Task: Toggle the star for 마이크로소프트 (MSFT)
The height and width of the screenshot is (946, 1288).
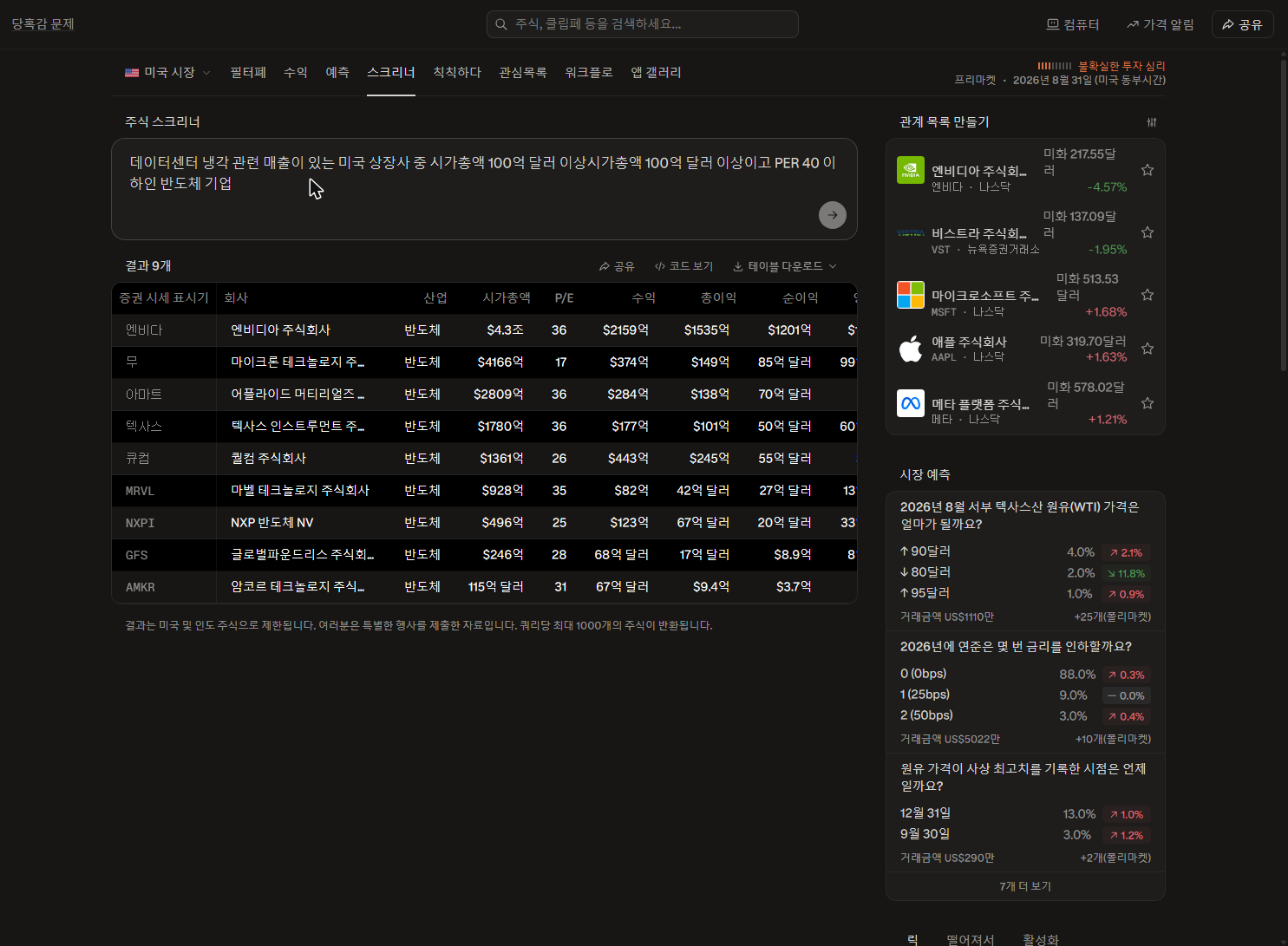Action: pyautogui.click(x=1147, y=295)
